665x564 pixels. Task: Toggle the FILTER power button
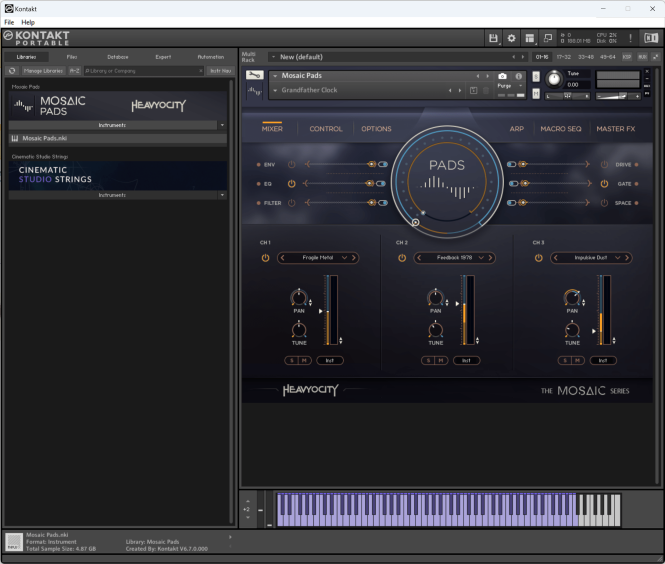point(291,203)
